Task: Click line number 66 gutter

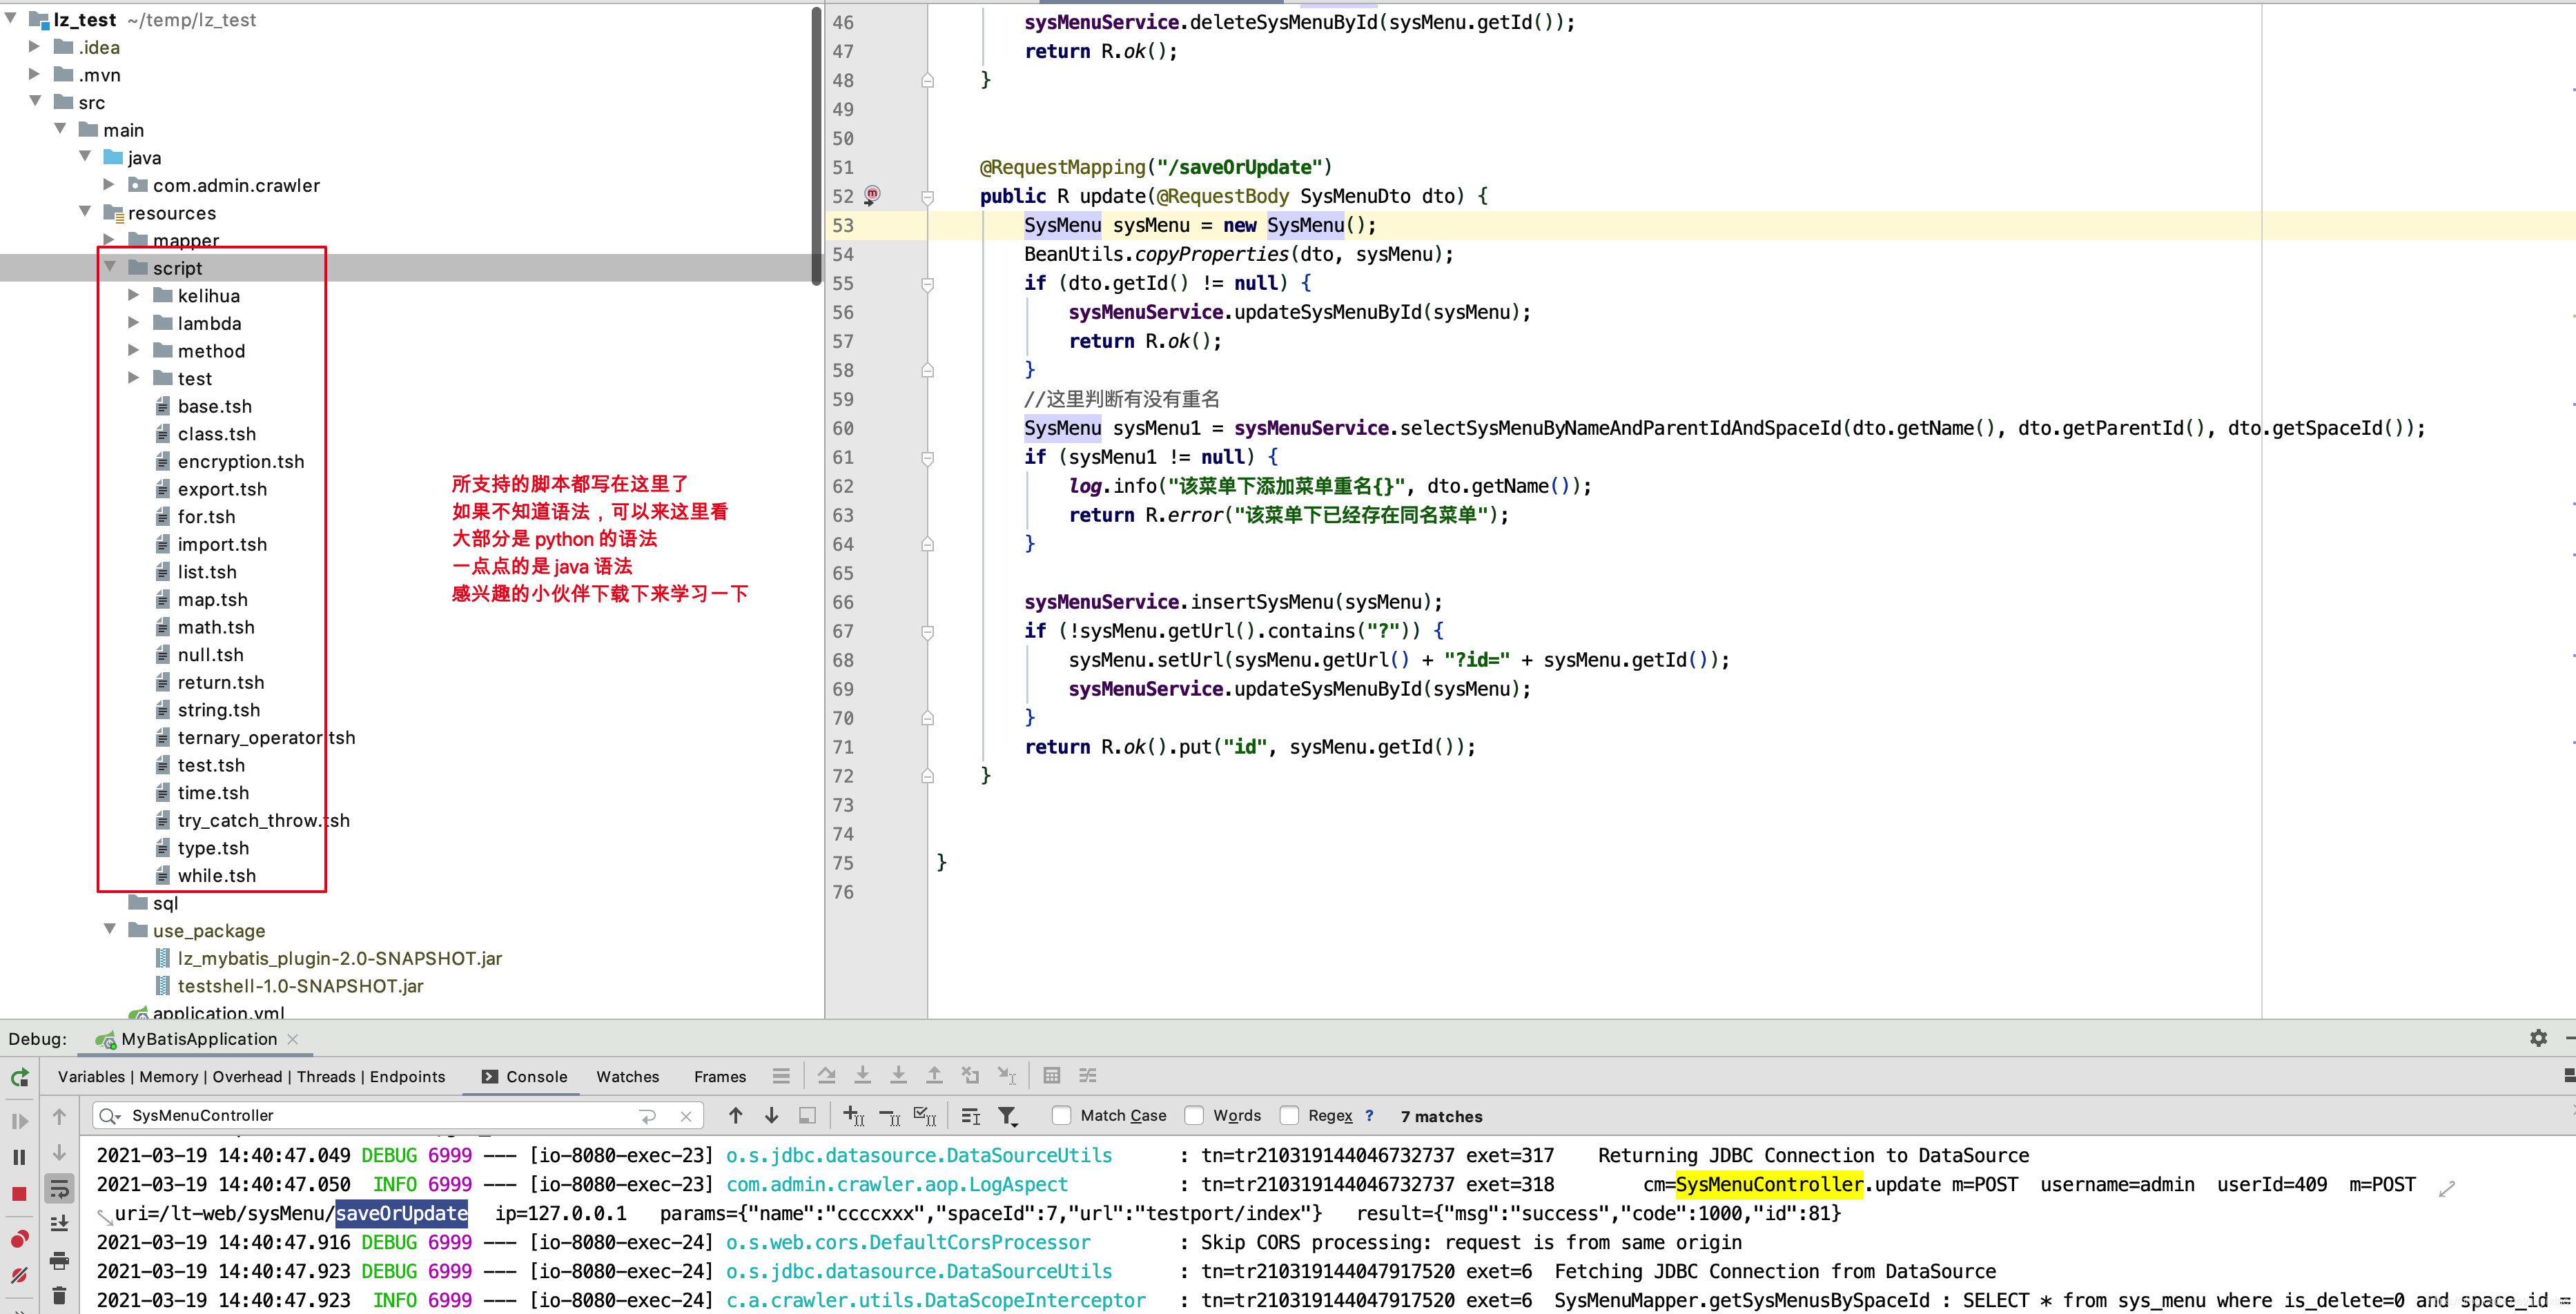Action: tap(843, 602)
